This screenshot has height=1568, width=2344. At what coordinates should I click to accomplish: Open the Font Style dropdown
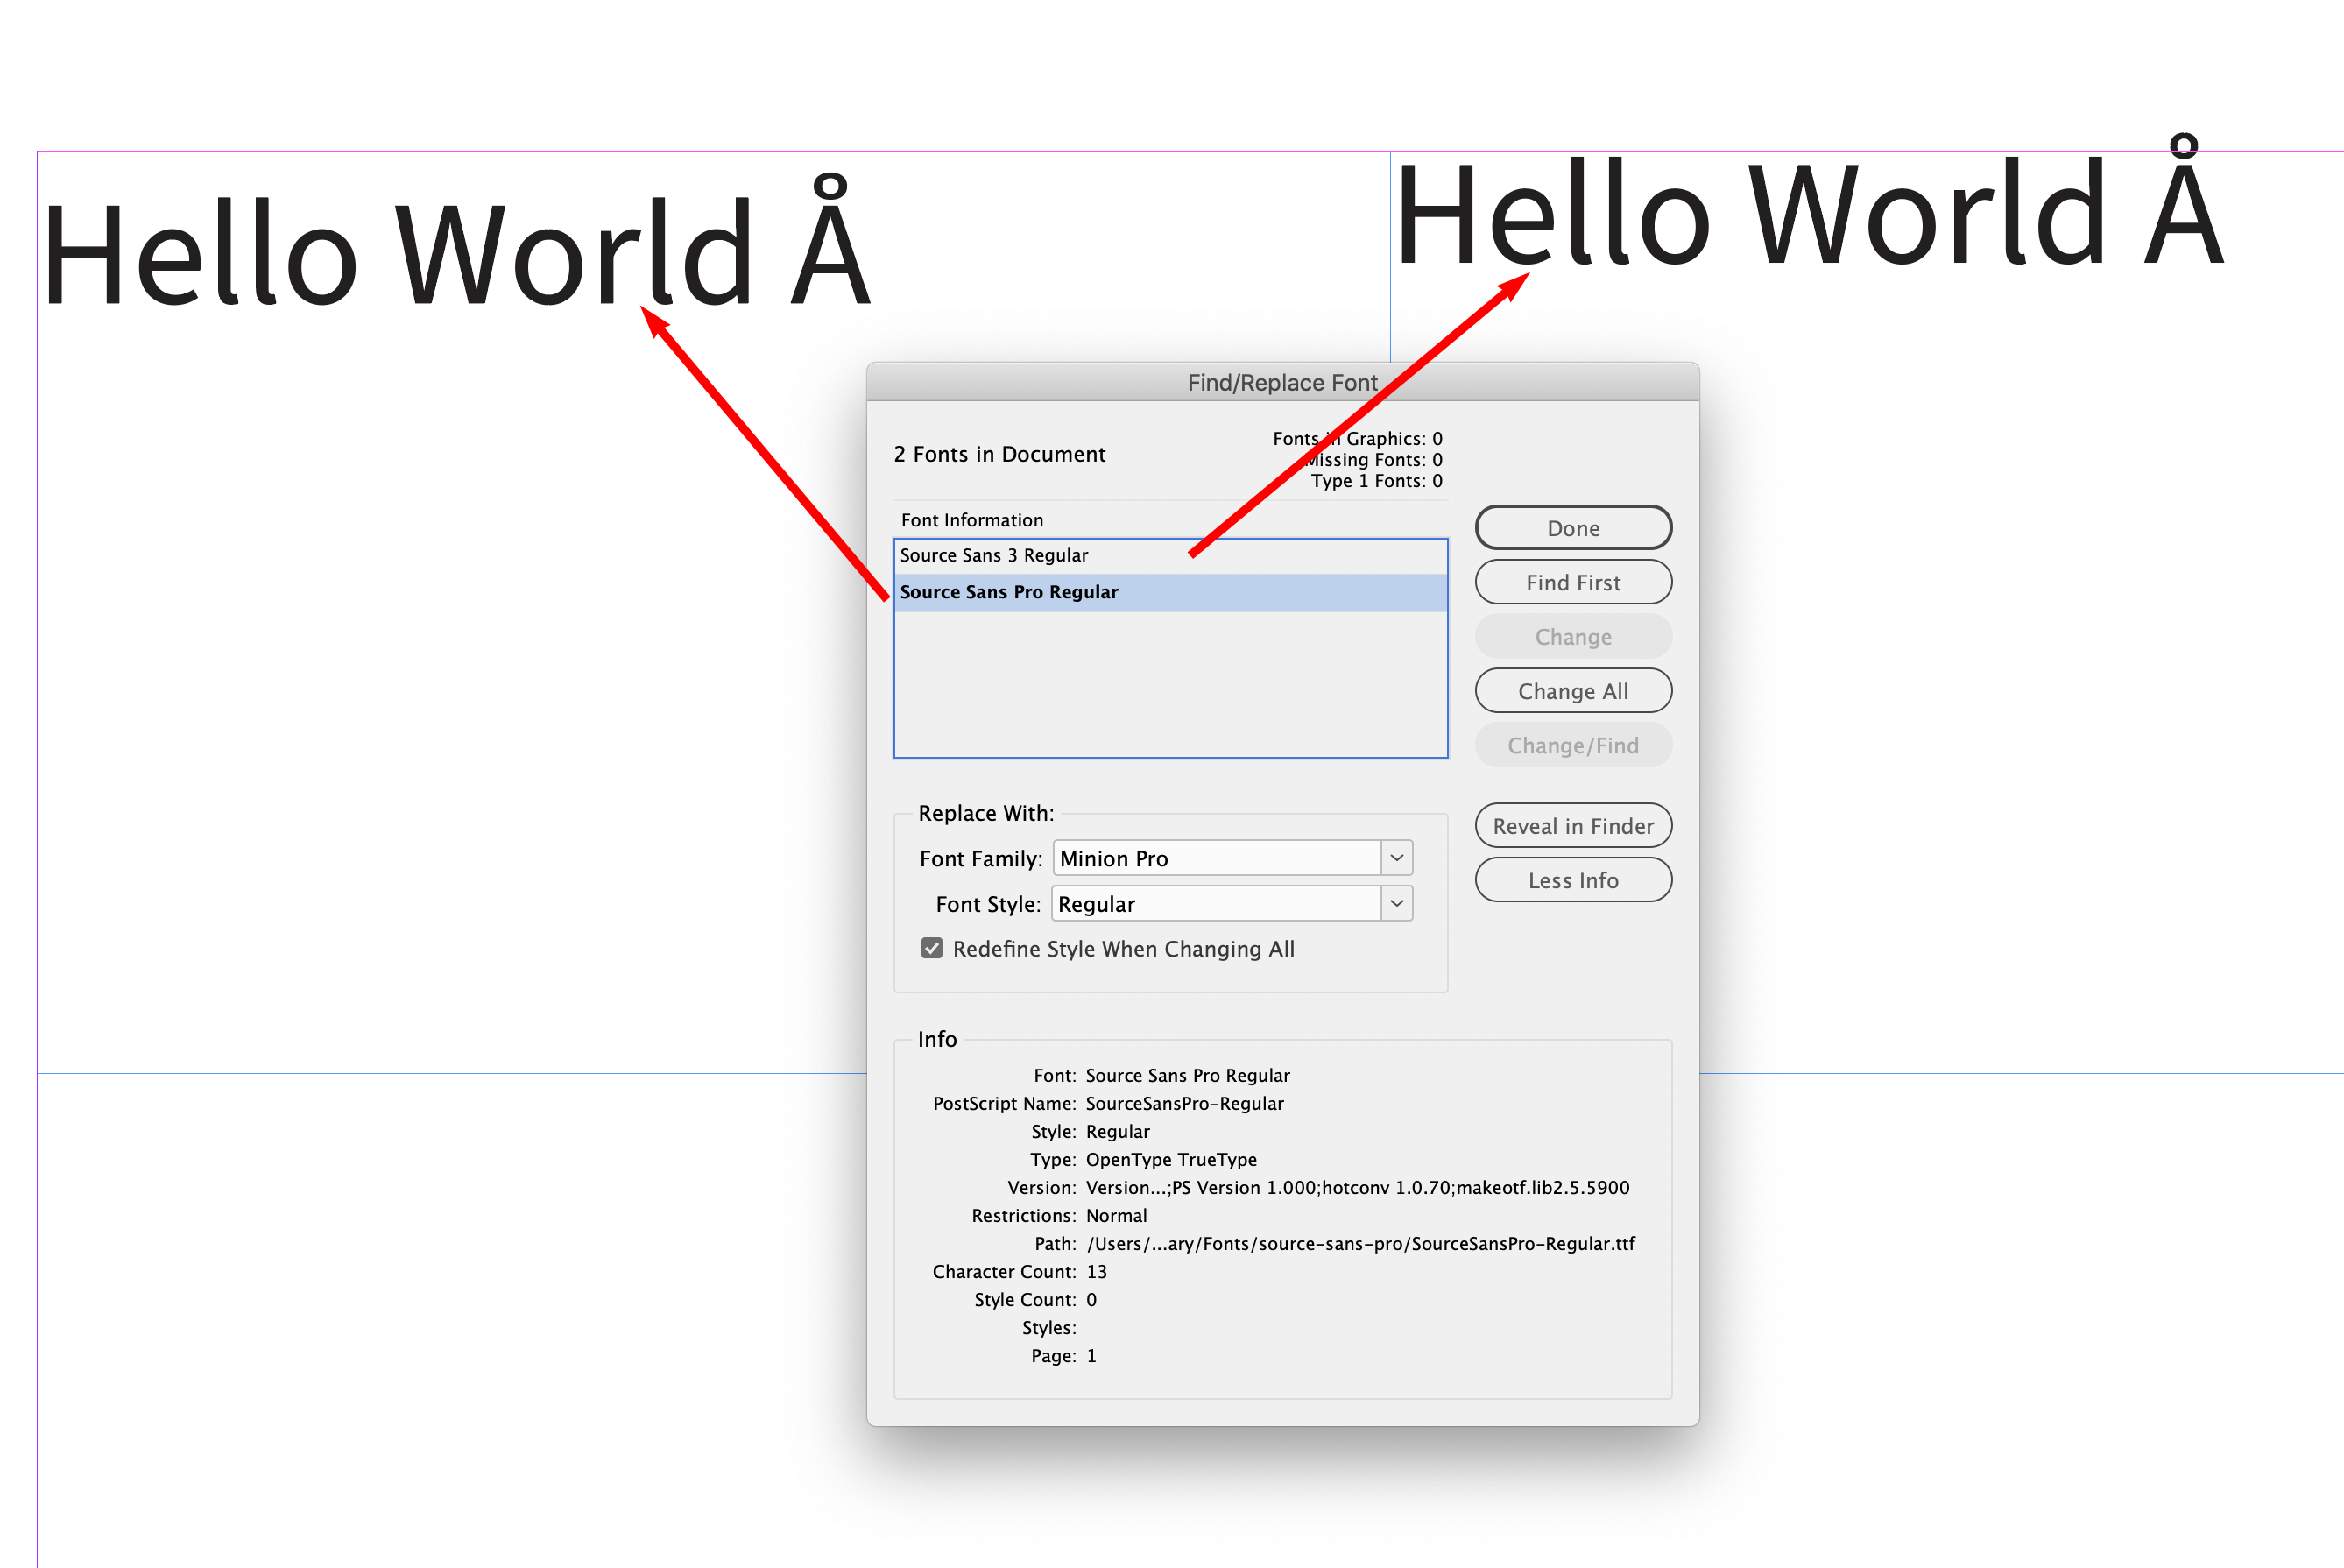[x=1396, y=903]
